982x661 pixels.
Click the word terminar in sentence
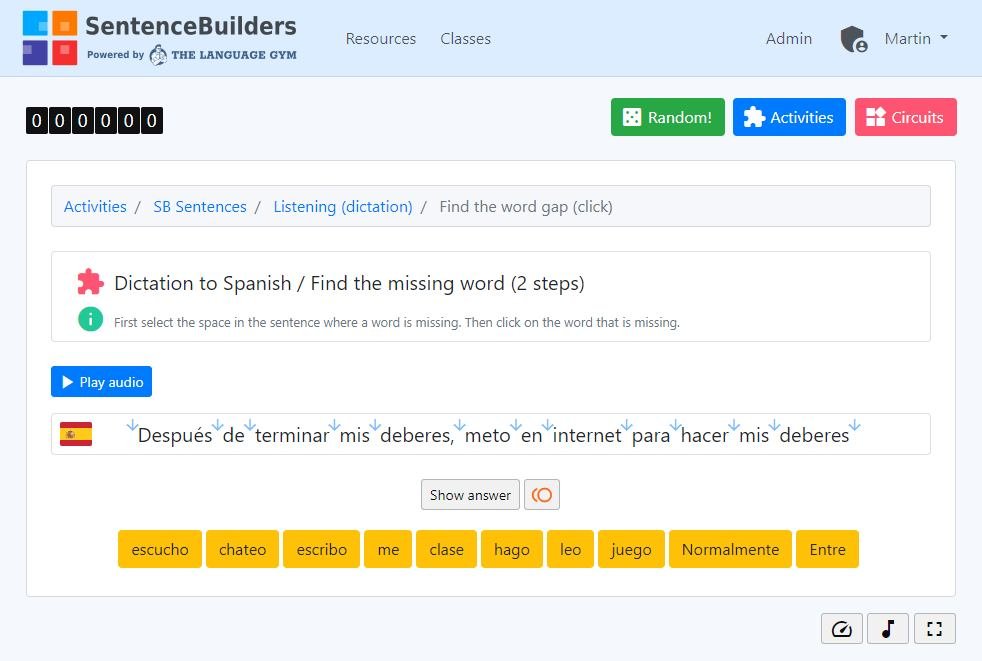click(x=292, y=435)
